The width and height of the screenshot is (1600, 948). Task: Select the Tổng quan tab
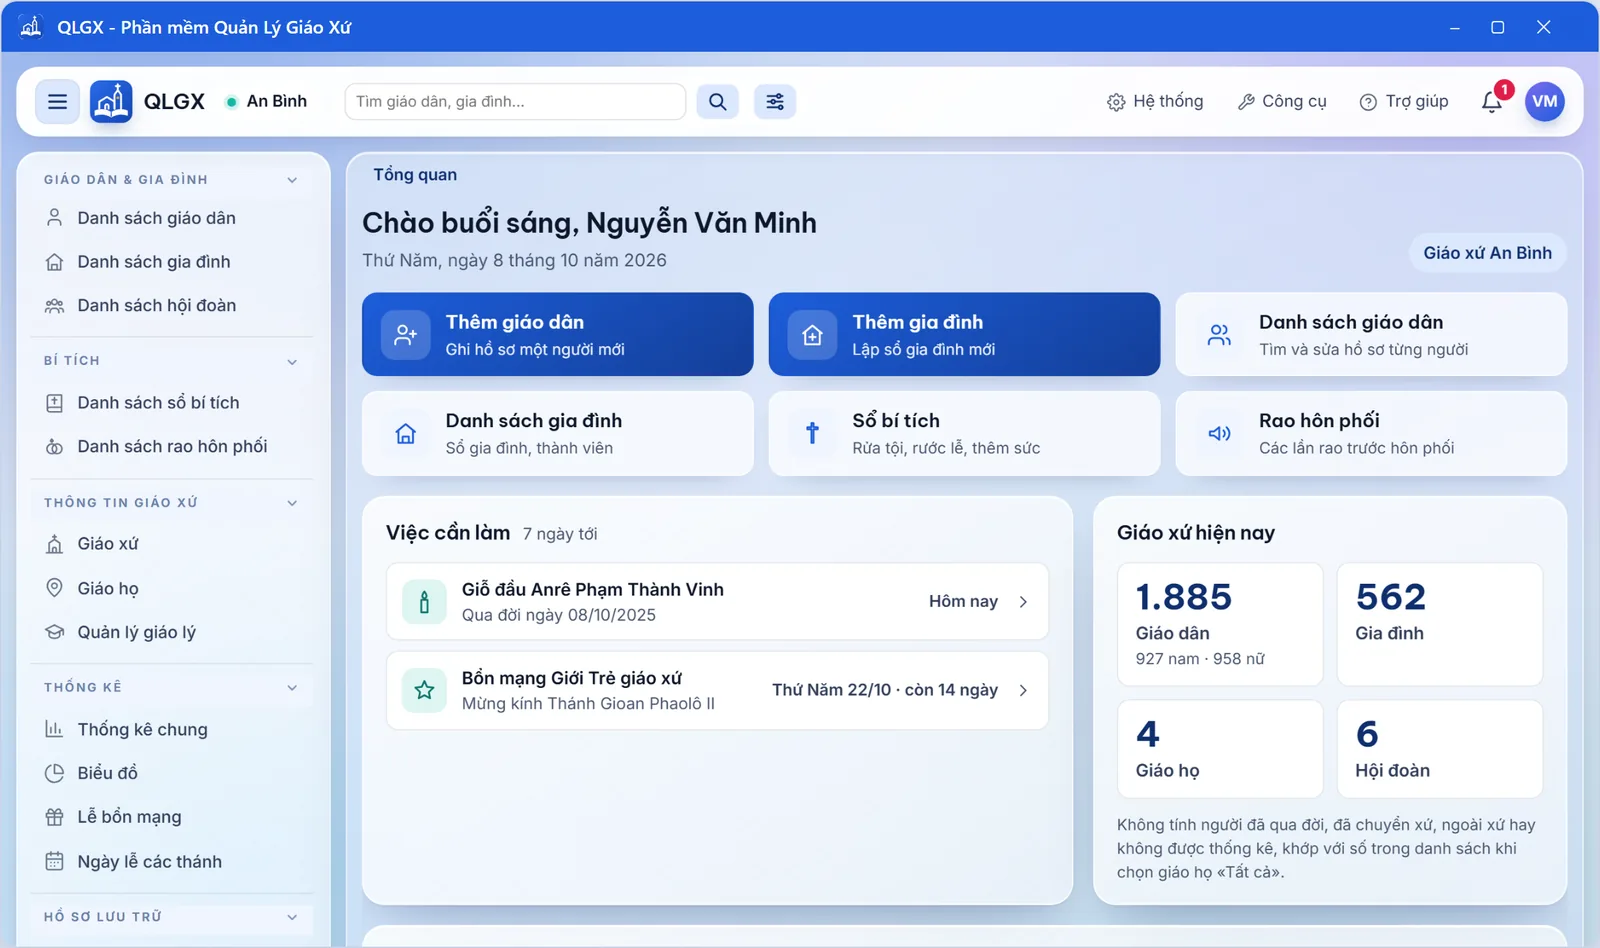[x=415, y=175]
